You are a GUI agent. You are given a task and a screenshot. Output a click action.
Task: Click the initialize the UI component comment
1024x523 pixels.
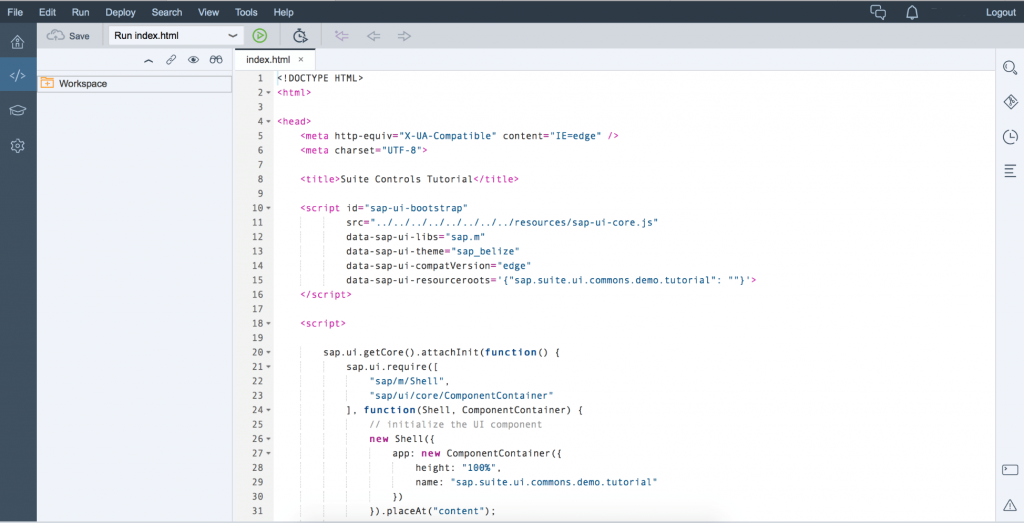[x=455, y=424]
